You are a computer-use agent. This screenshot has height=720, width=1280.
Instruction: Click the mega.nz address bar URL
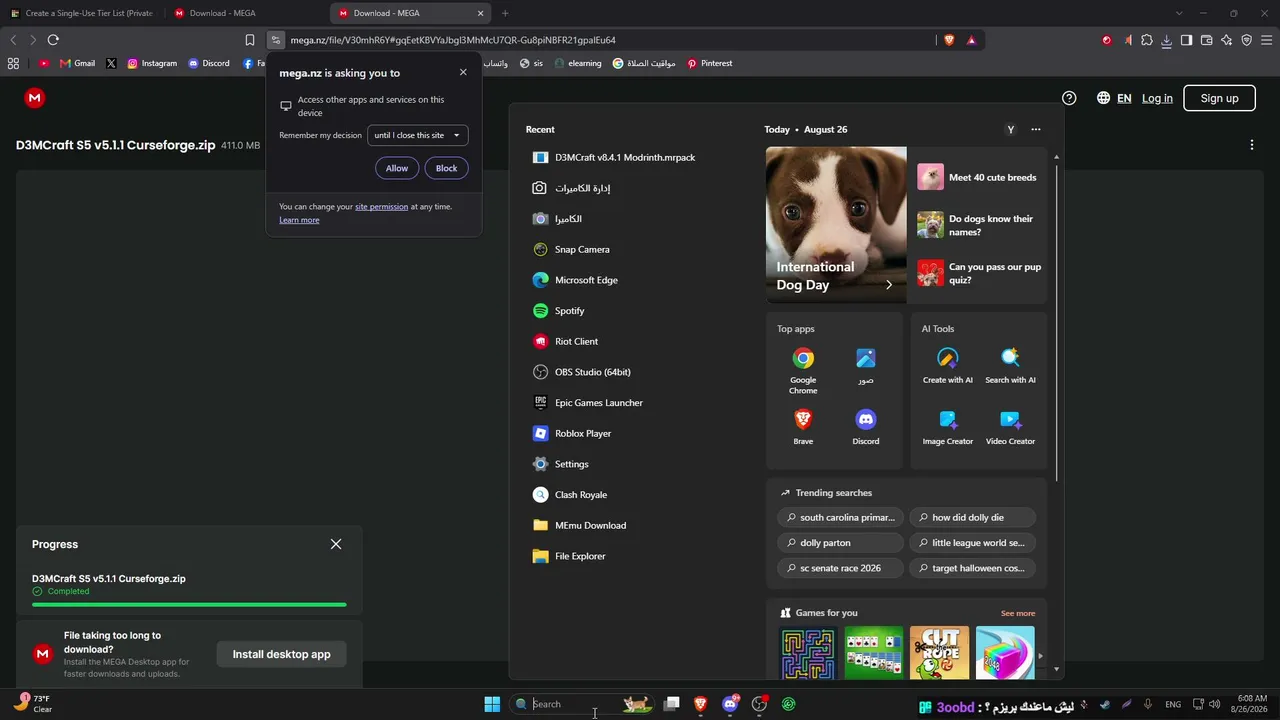coord(453,40)
